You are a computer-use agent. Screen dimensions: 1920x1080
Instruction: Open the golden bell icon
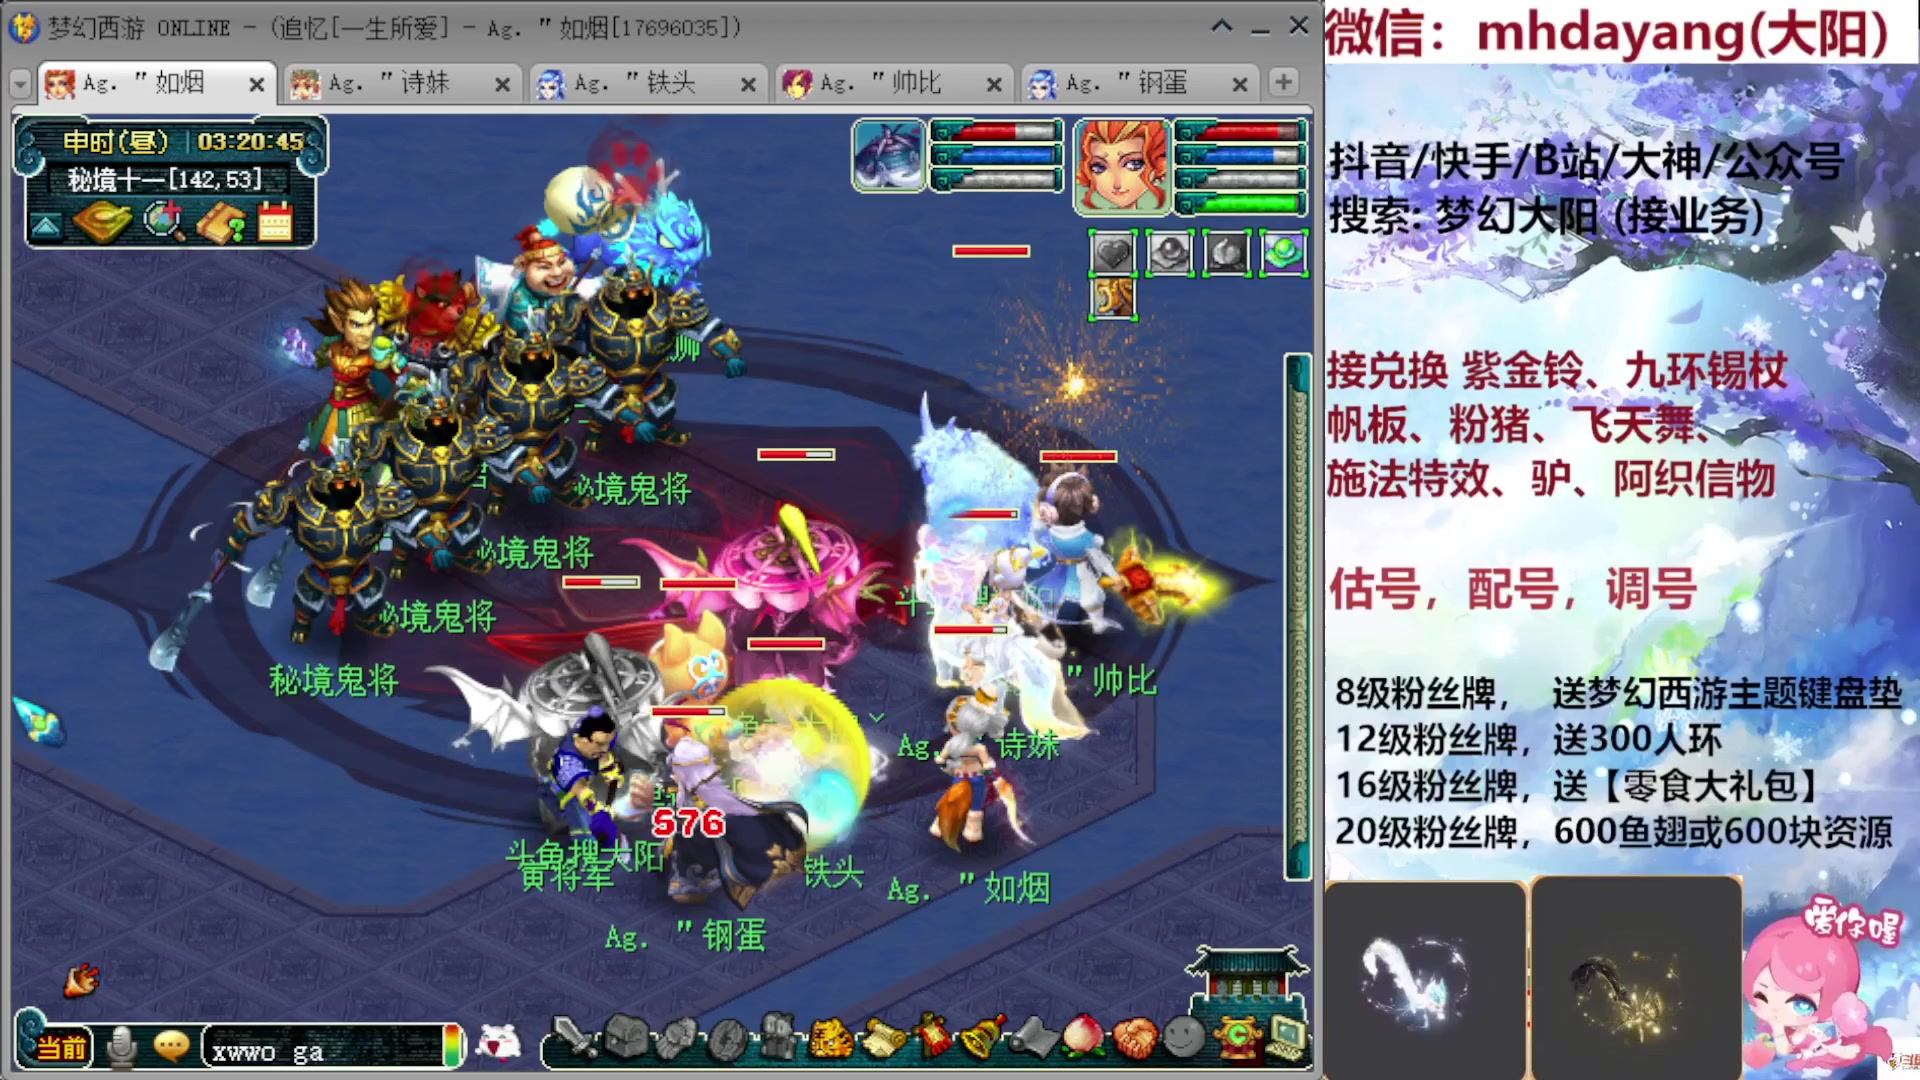(982, 1037)
